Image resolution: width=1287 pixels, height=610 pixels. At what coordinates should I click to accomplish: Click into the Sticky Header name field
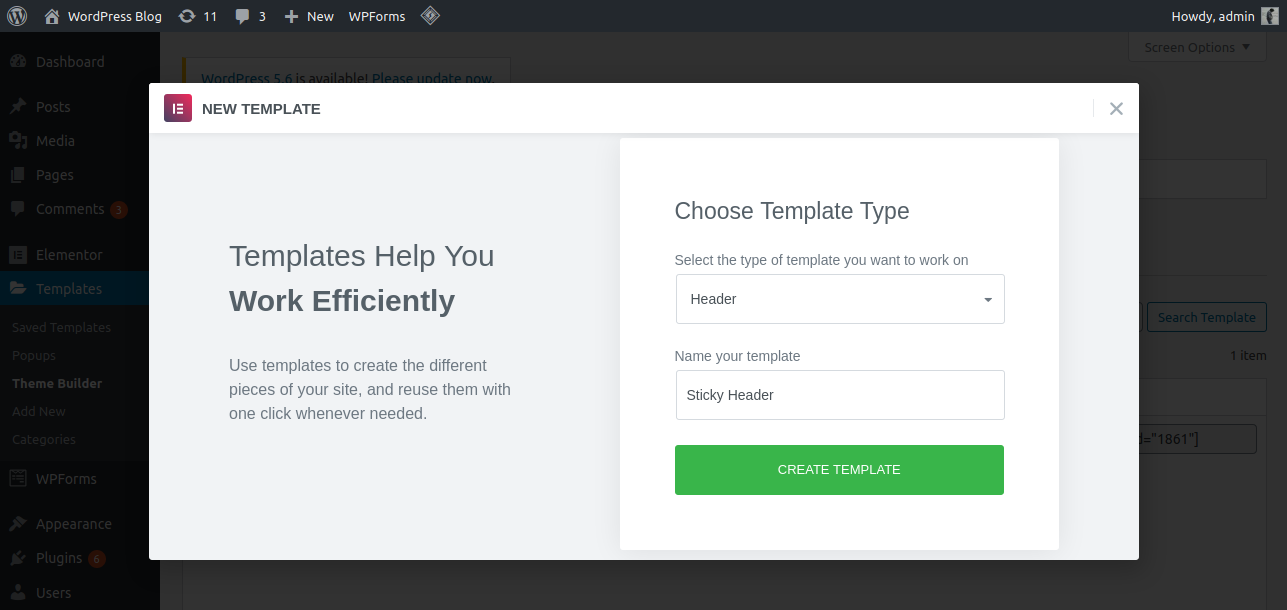pyautogui.click(x=839, y=395)
